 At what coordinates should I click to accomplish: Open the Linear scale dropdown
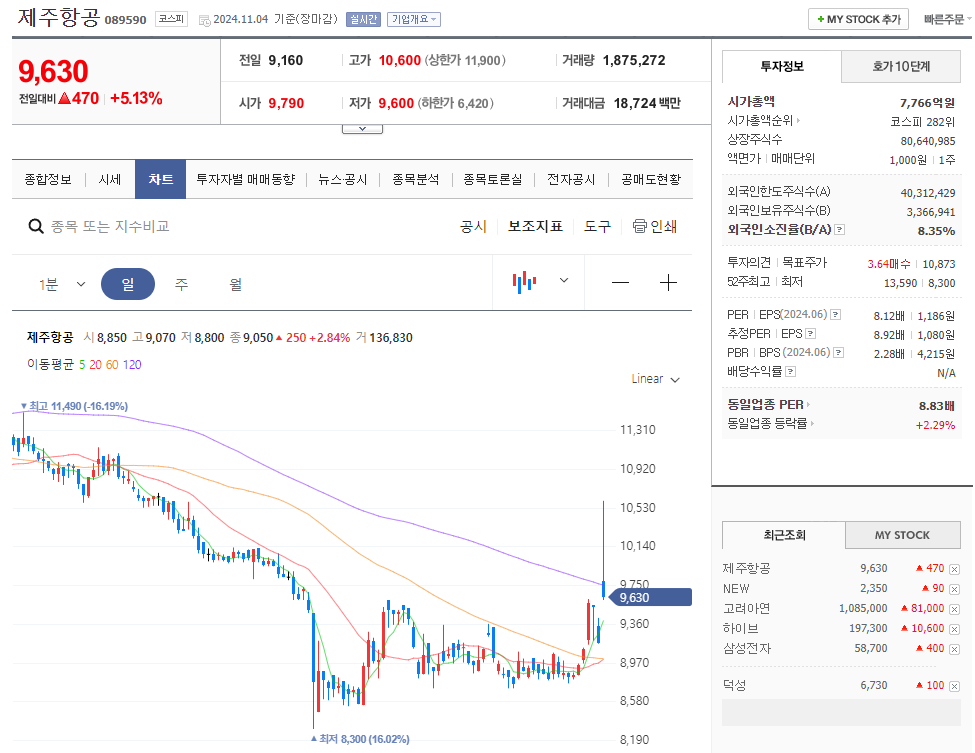click(x=655, y=379)
